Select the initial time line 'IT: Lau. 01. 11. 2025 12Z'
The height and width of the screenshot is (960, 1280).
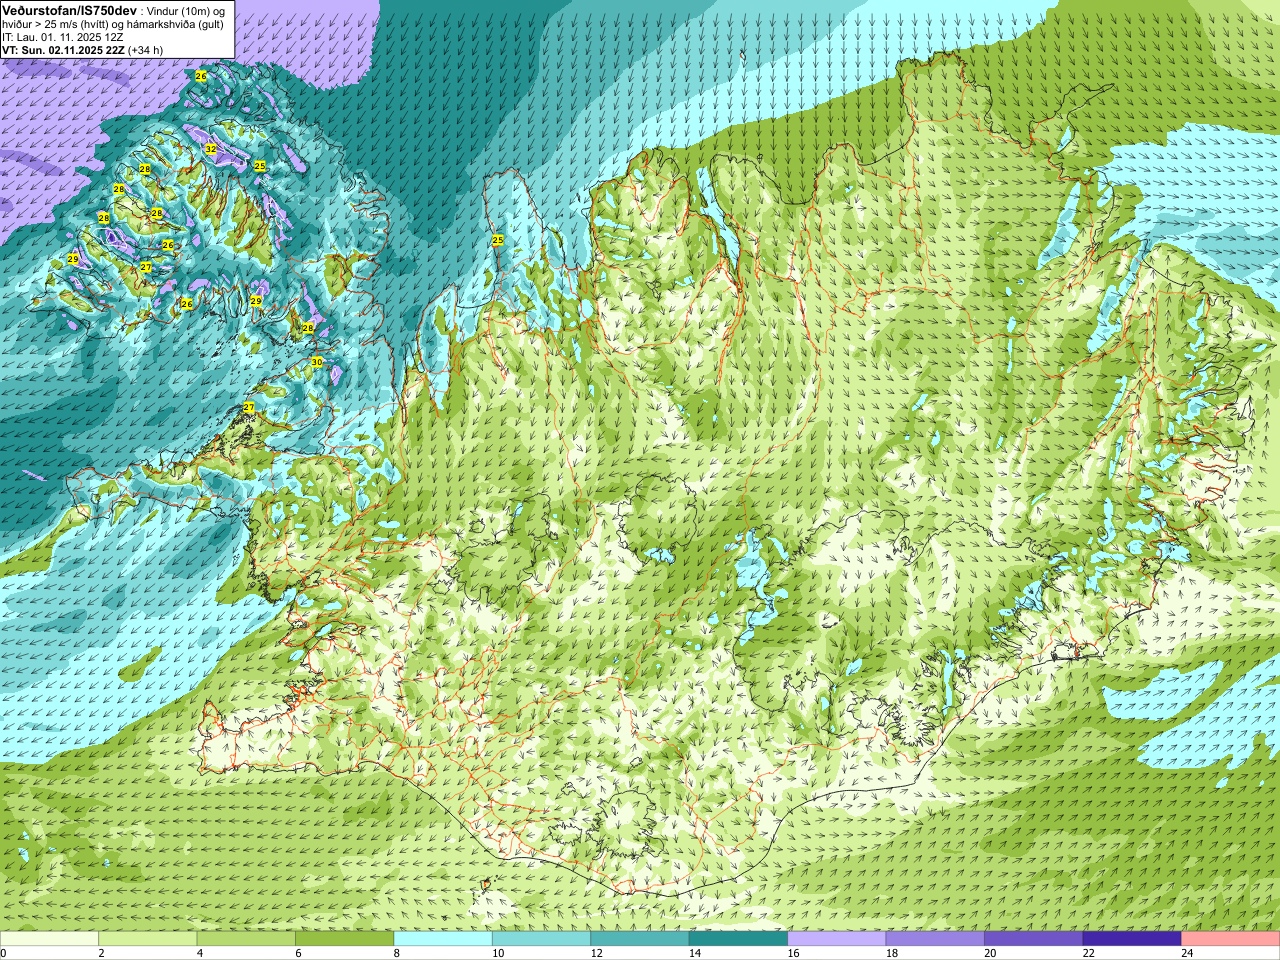(x=62, y=37)
